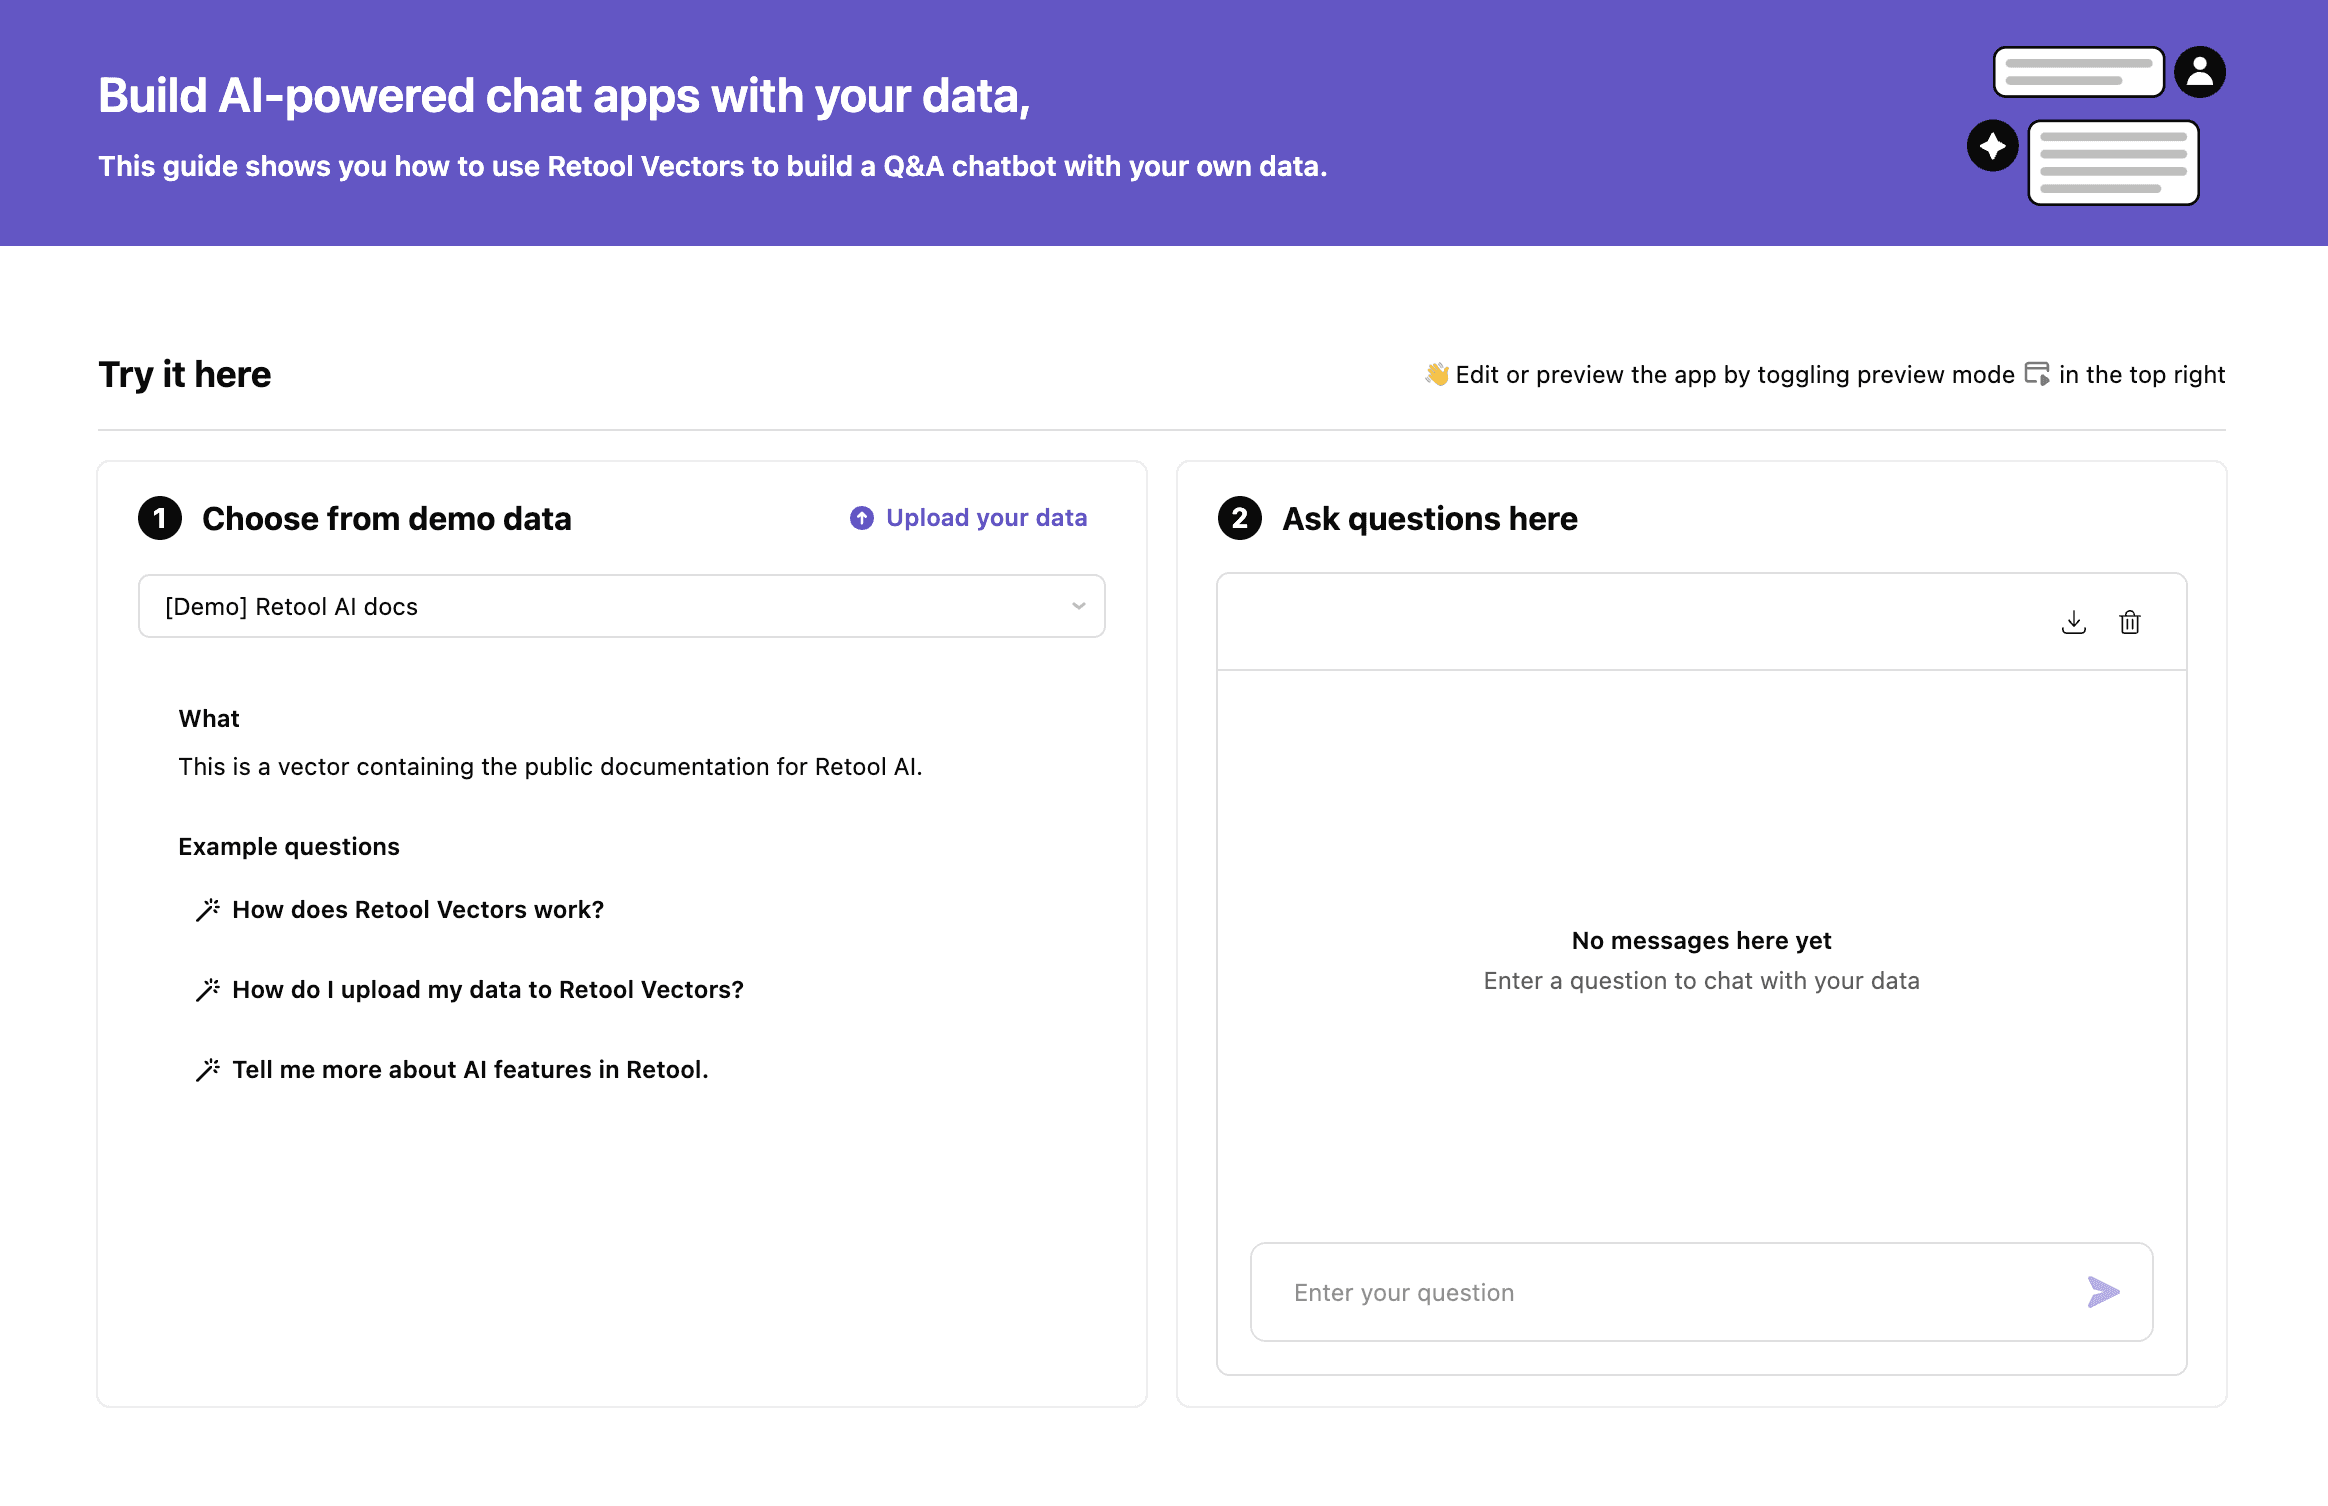Viewport: 2328px width, 1506px height.
Task: Clear the chat using the trash icon
Action: tap(2130, 621)
